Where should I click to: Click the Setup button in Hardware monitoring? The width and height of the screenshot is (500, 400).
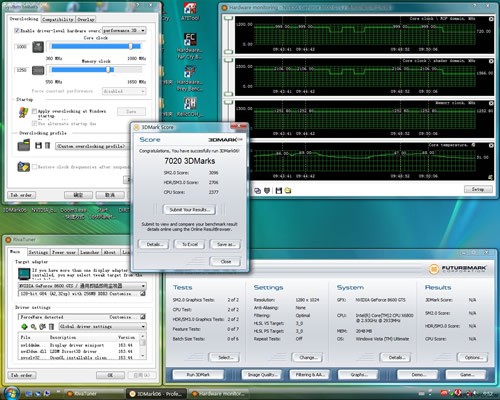[478, 189]
